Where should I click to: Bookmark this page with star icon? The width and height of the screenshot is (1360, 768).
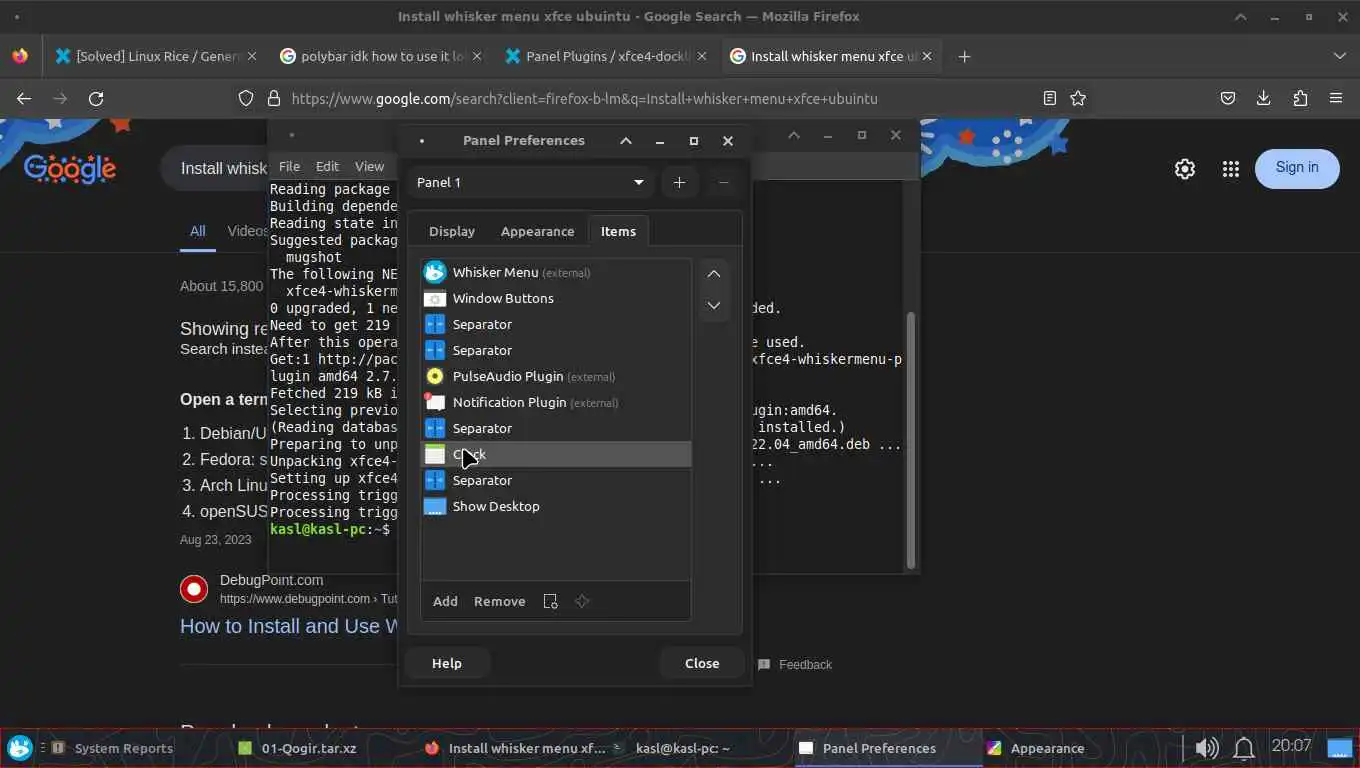point(1078,98)
